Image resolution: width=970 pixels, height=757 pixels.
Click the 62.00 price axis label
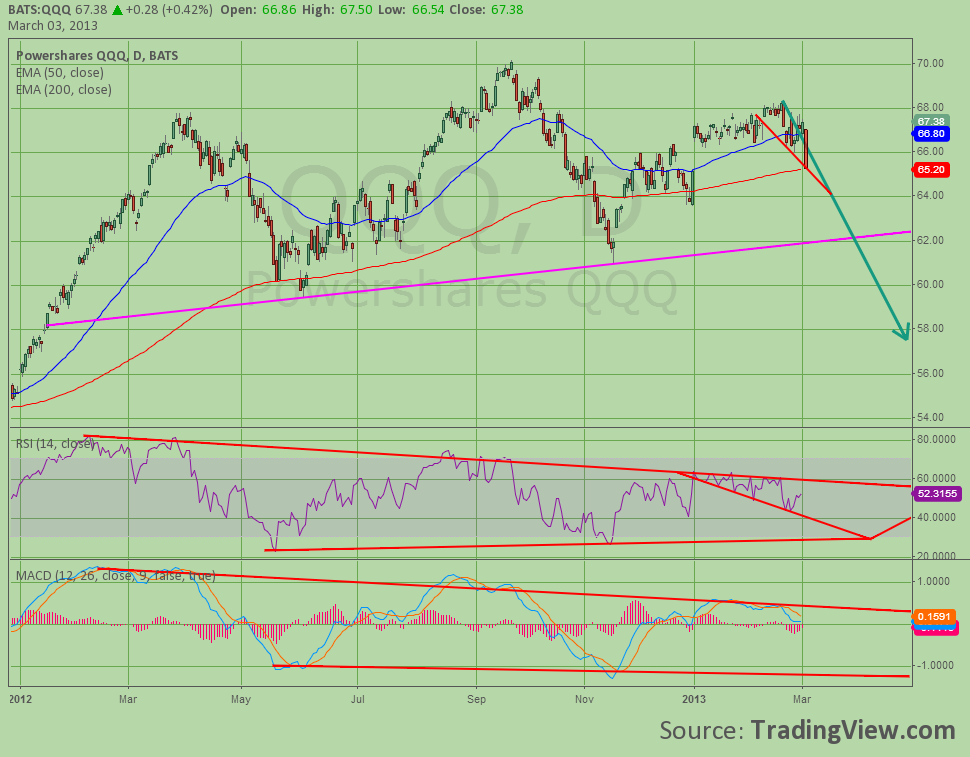(930, 240)
